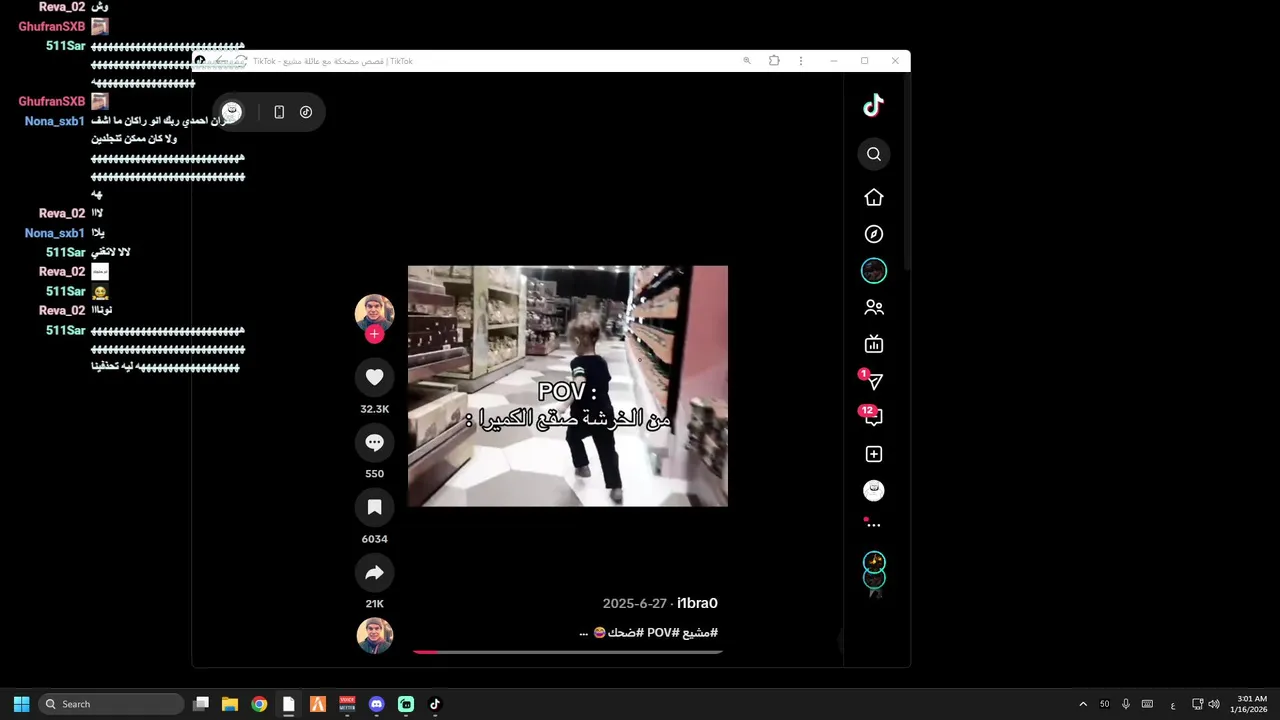Image resolution: width=1280 pixels, height=720 pixels.
Task: Open the volume control in tray
Action: point(1214,704)
